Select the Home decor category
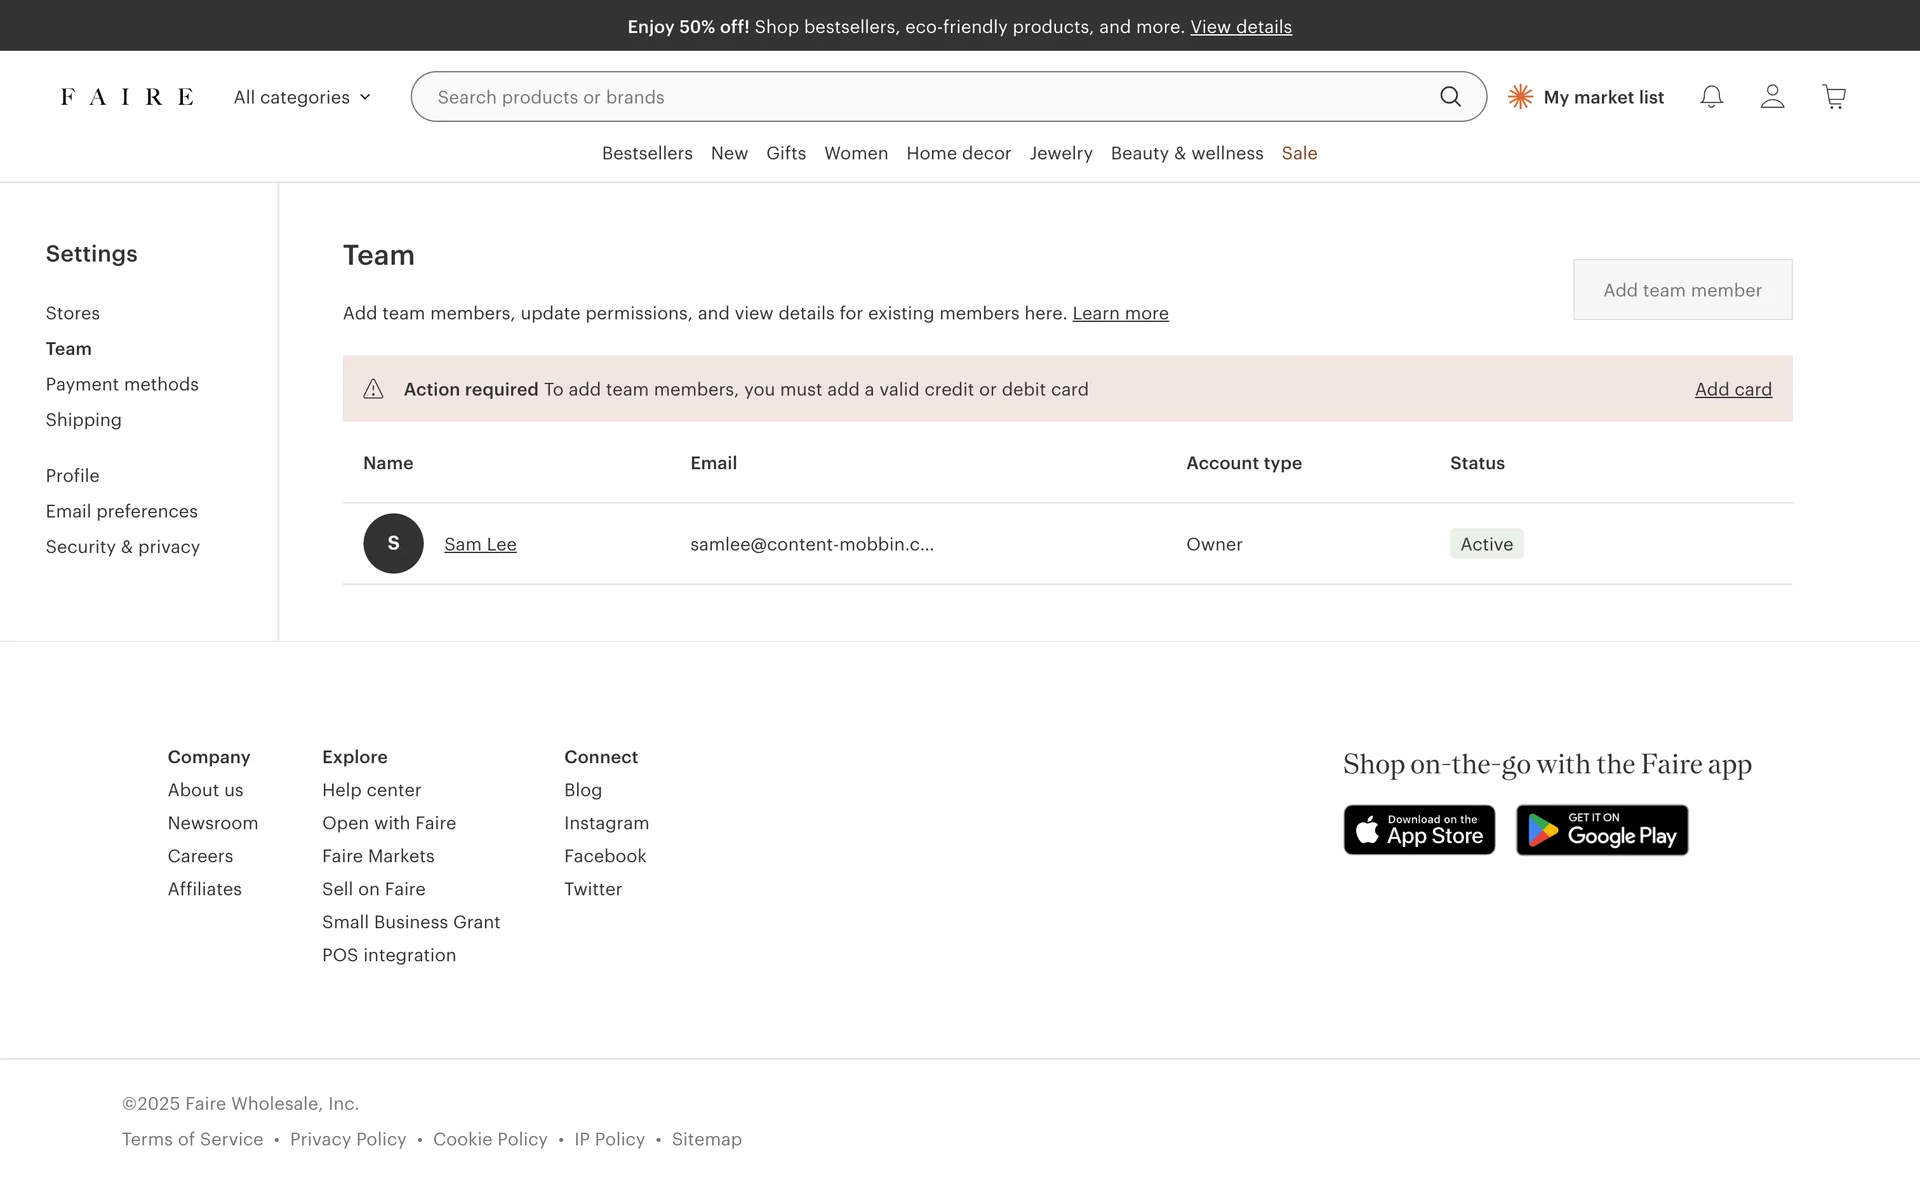Image resolution: width=1920 pixels, height=1200 pixels. coord(958,153)
